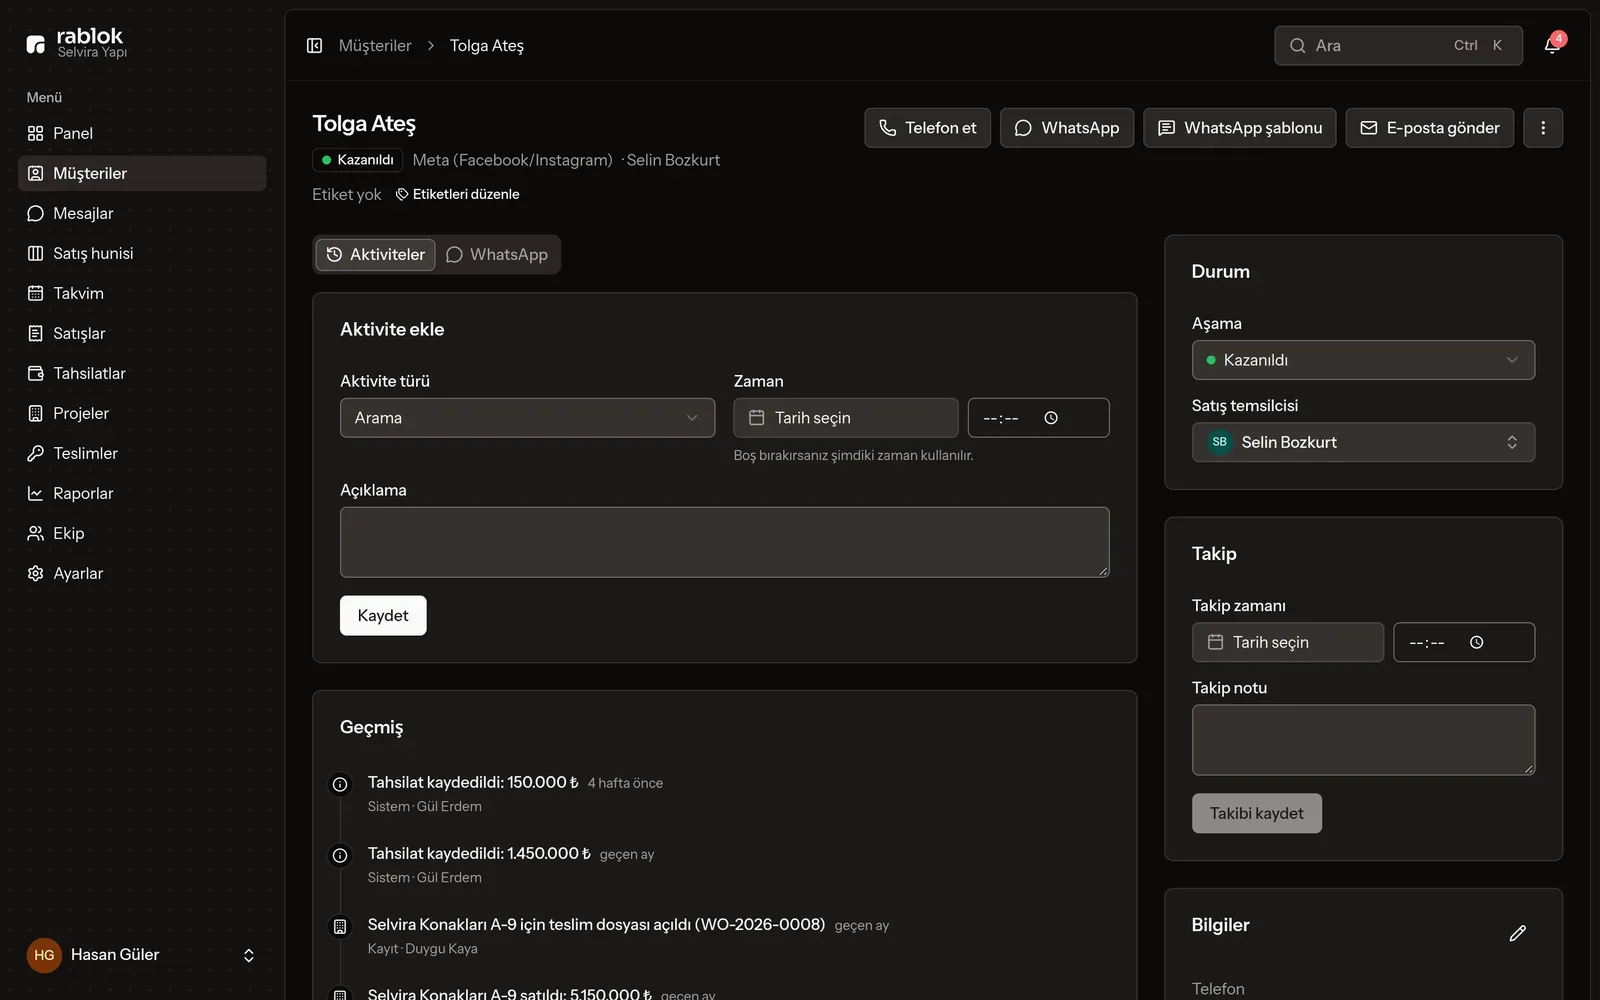Click the clock icon in Takip time field
The width and height of the screenshot is (1600, 1000).
point(1477,642)
